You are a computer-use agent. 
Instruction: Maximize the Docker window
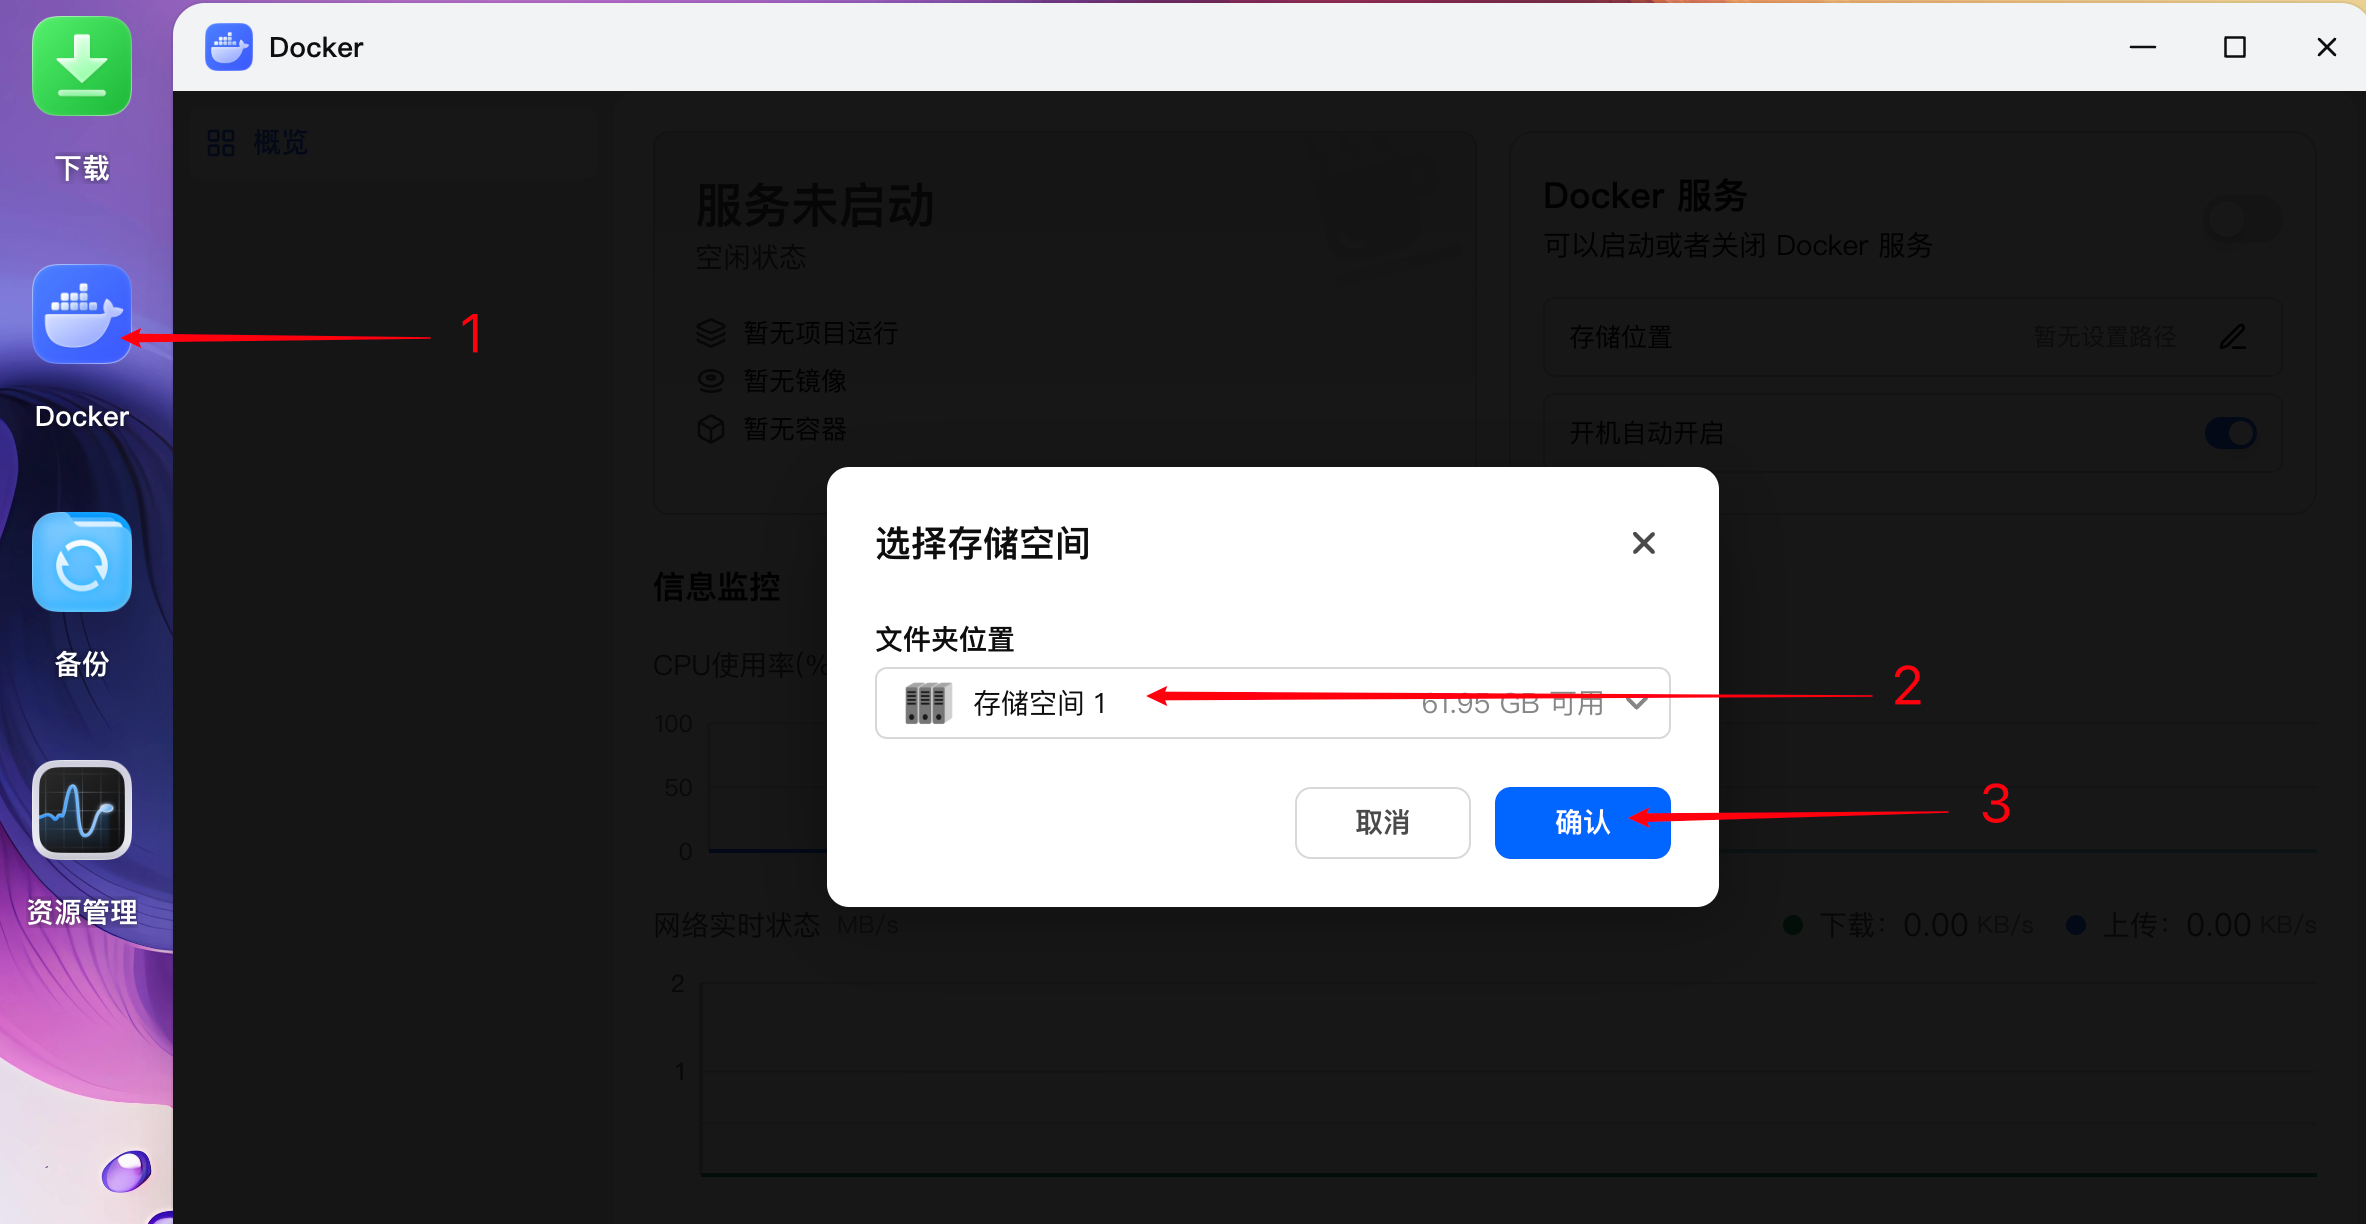click(x=2235, y=47)
